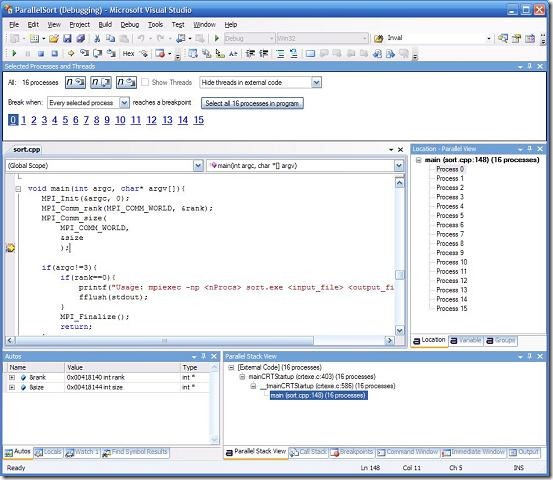553x480 pixels.
Task: Uncomment selected lines icon
Action: 293,54
